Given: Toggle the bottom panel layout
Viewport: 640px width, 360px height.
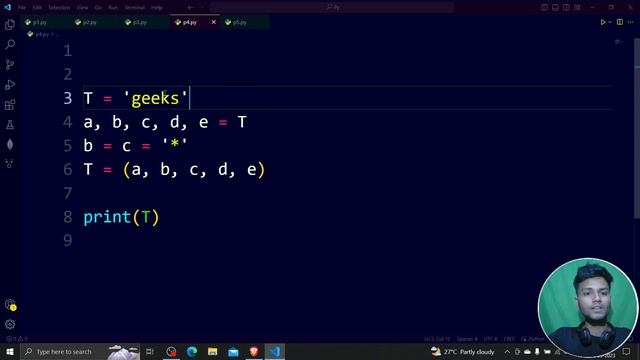Looking at the screenshot, I should tap(556, 7).
